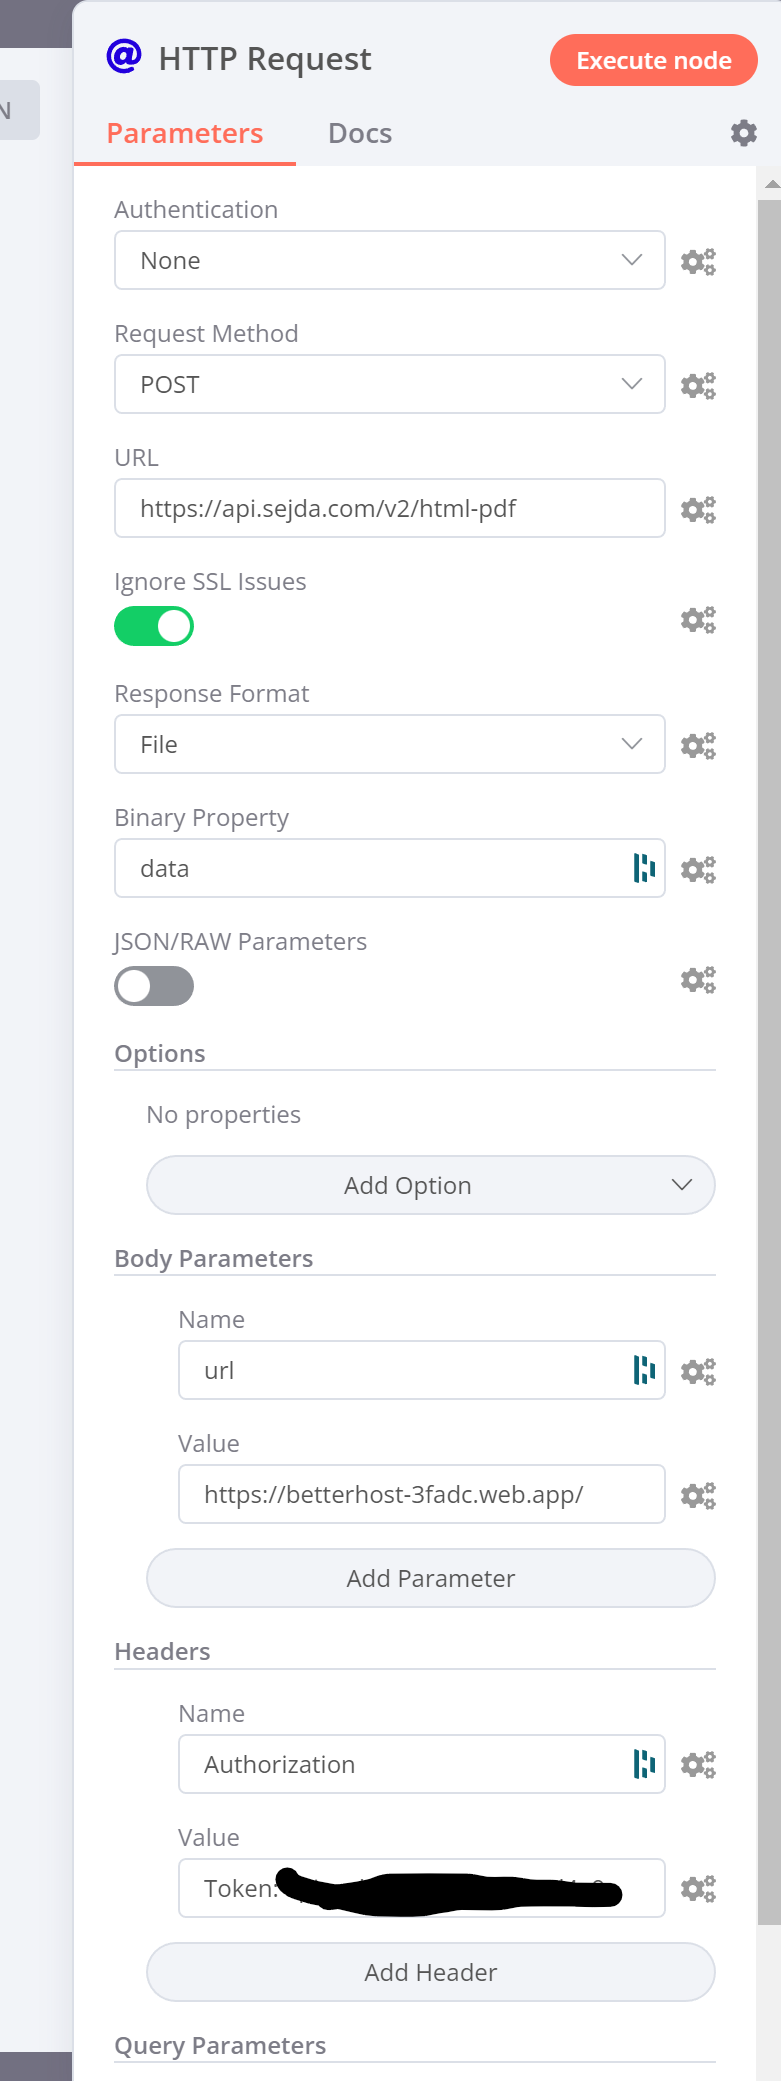
Task: Click parameter options gears beside Authentication
Action: point(698,262)
